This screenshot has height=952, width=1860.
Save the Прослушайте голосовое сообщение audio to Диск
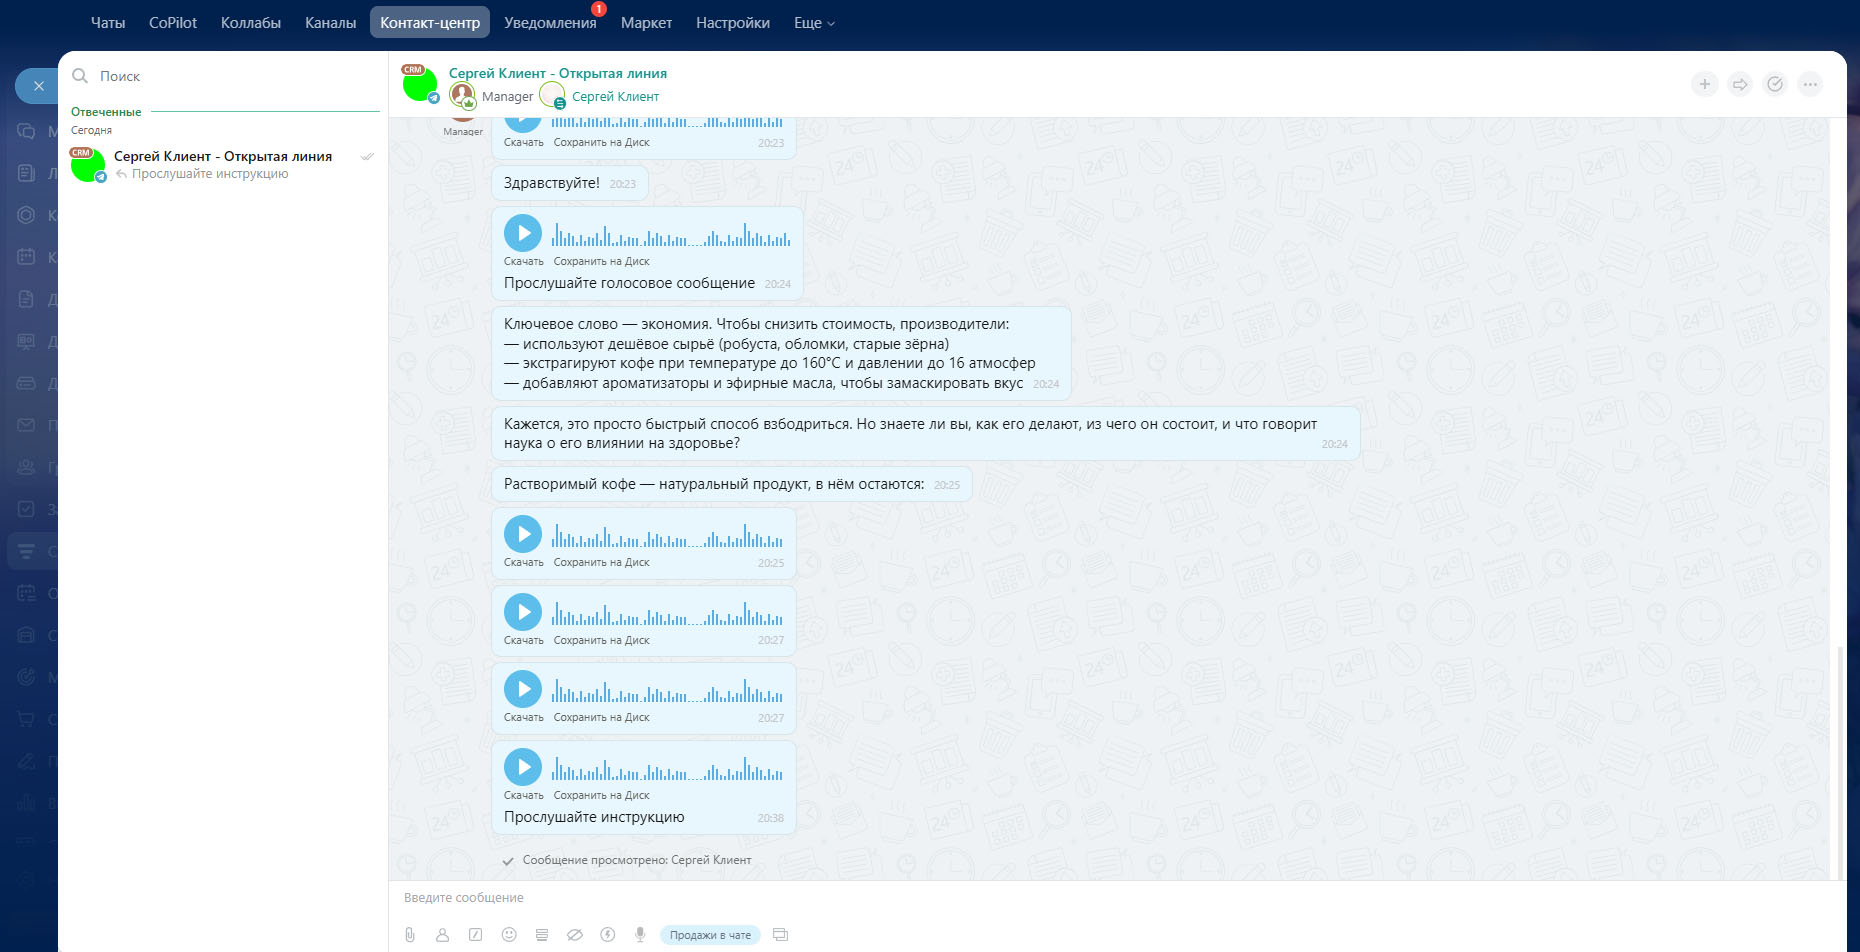click(602, 261)
